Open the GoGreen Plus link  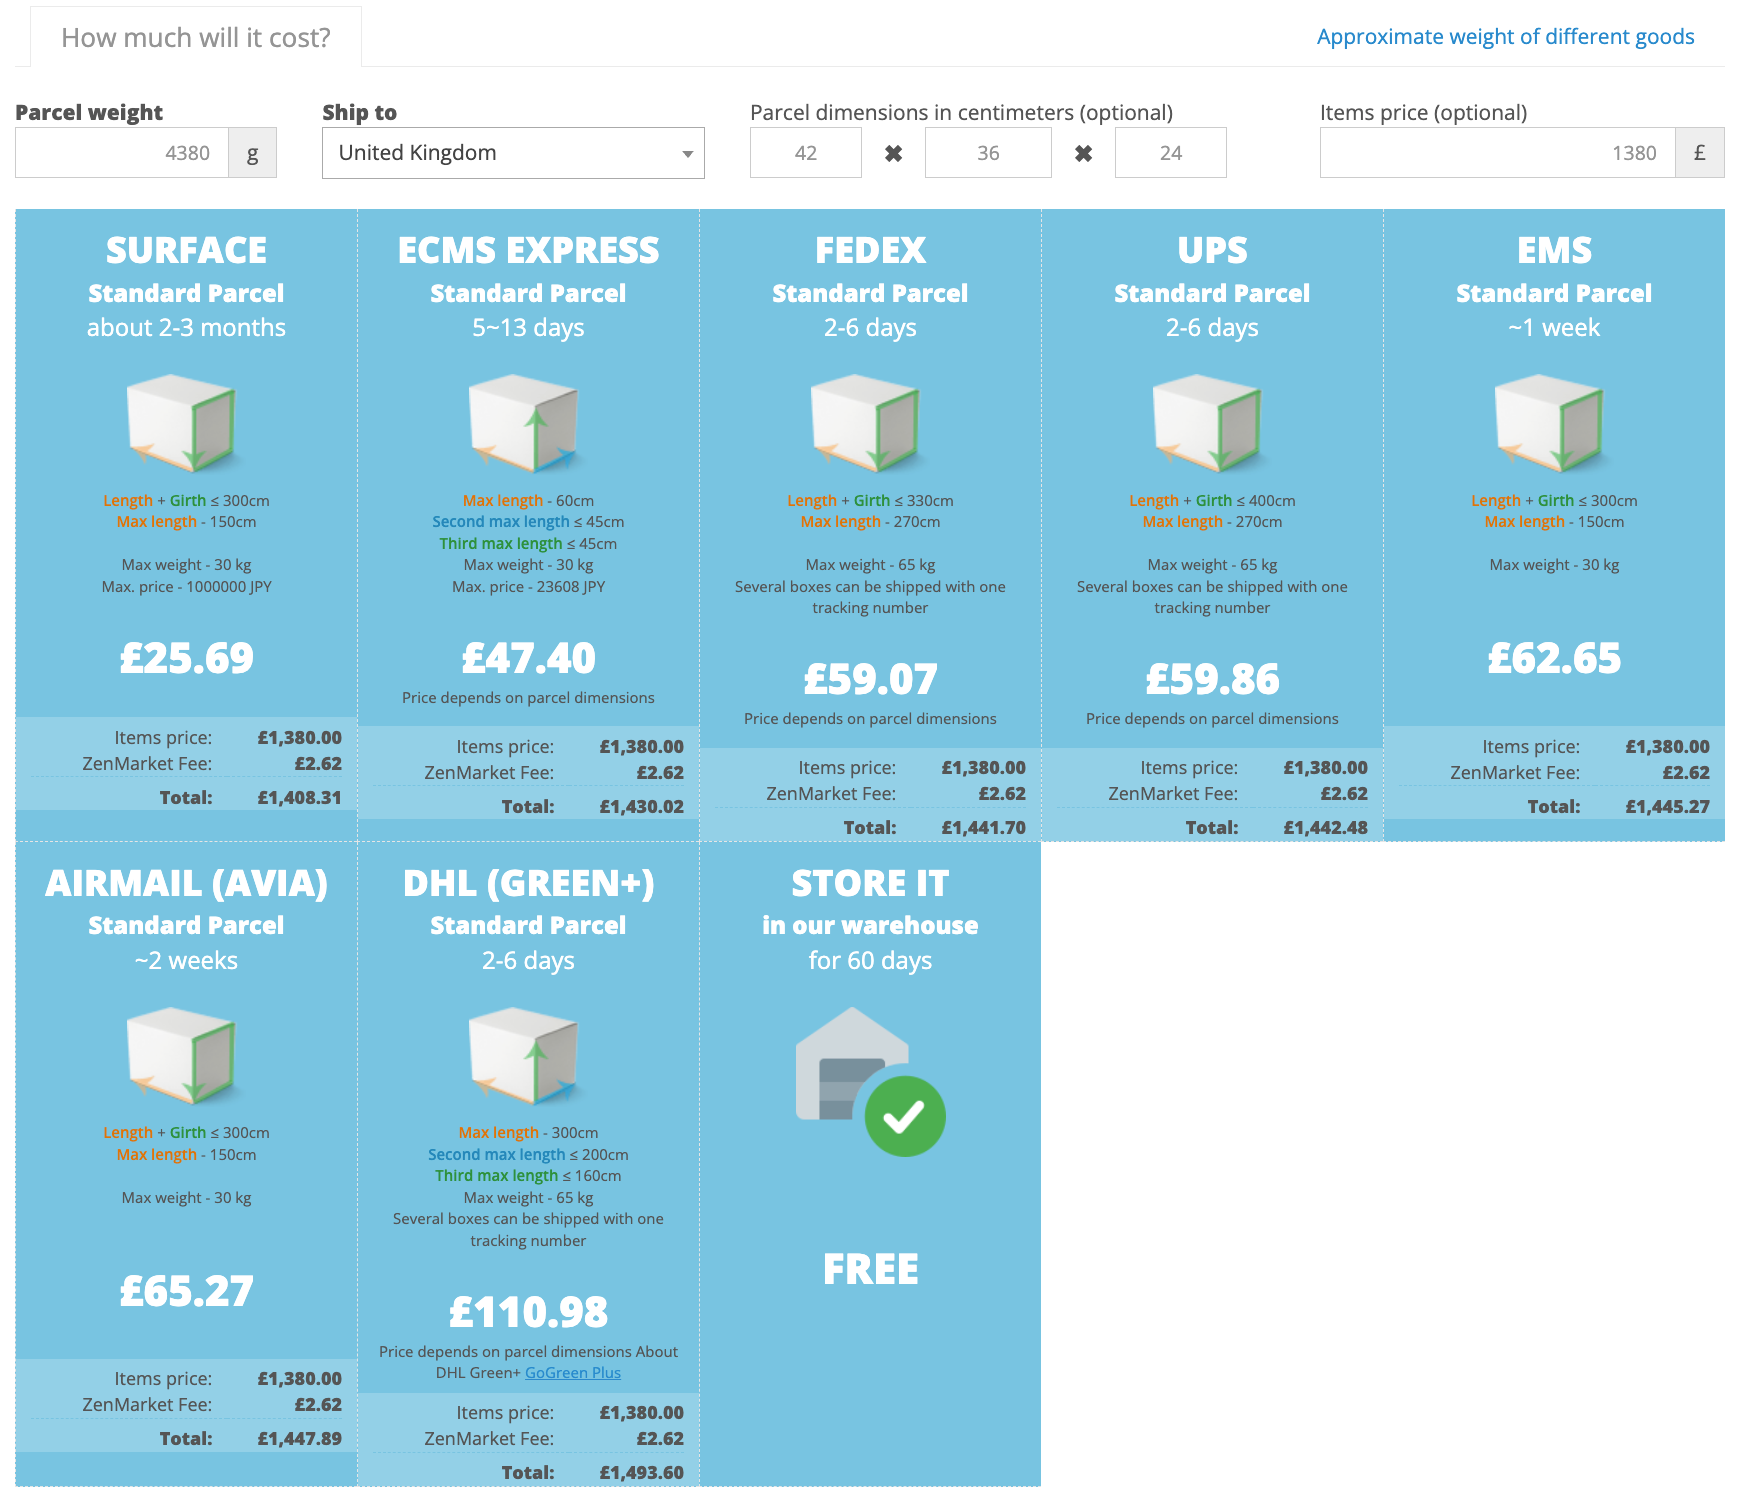click(573, 1373)
